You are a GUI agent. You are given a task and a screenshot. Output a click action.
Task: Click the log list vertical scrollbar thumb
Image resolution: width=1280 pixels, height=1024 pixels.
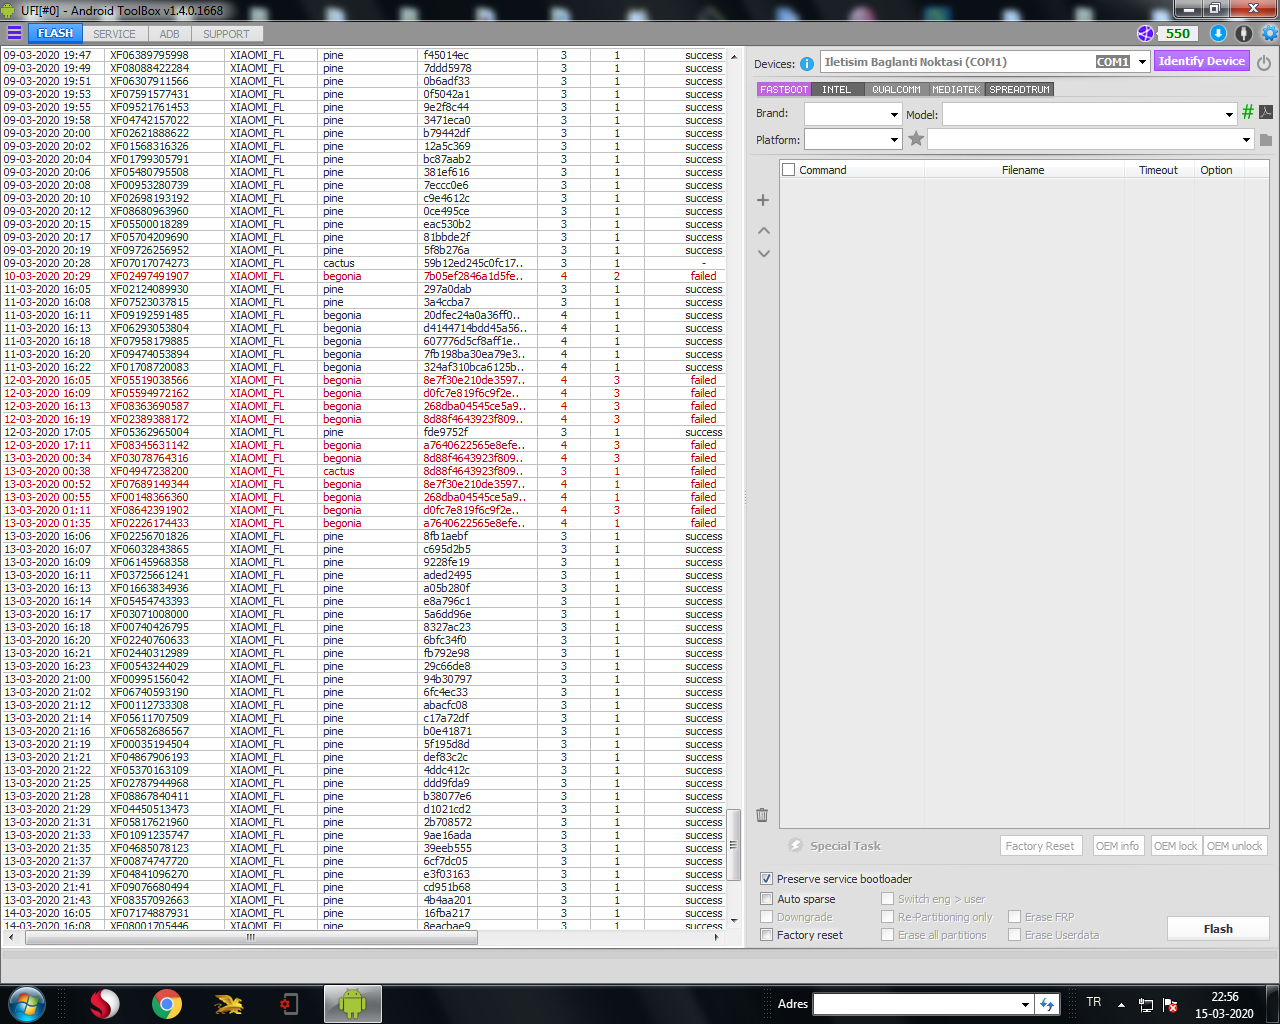click(x=733, y=844)
